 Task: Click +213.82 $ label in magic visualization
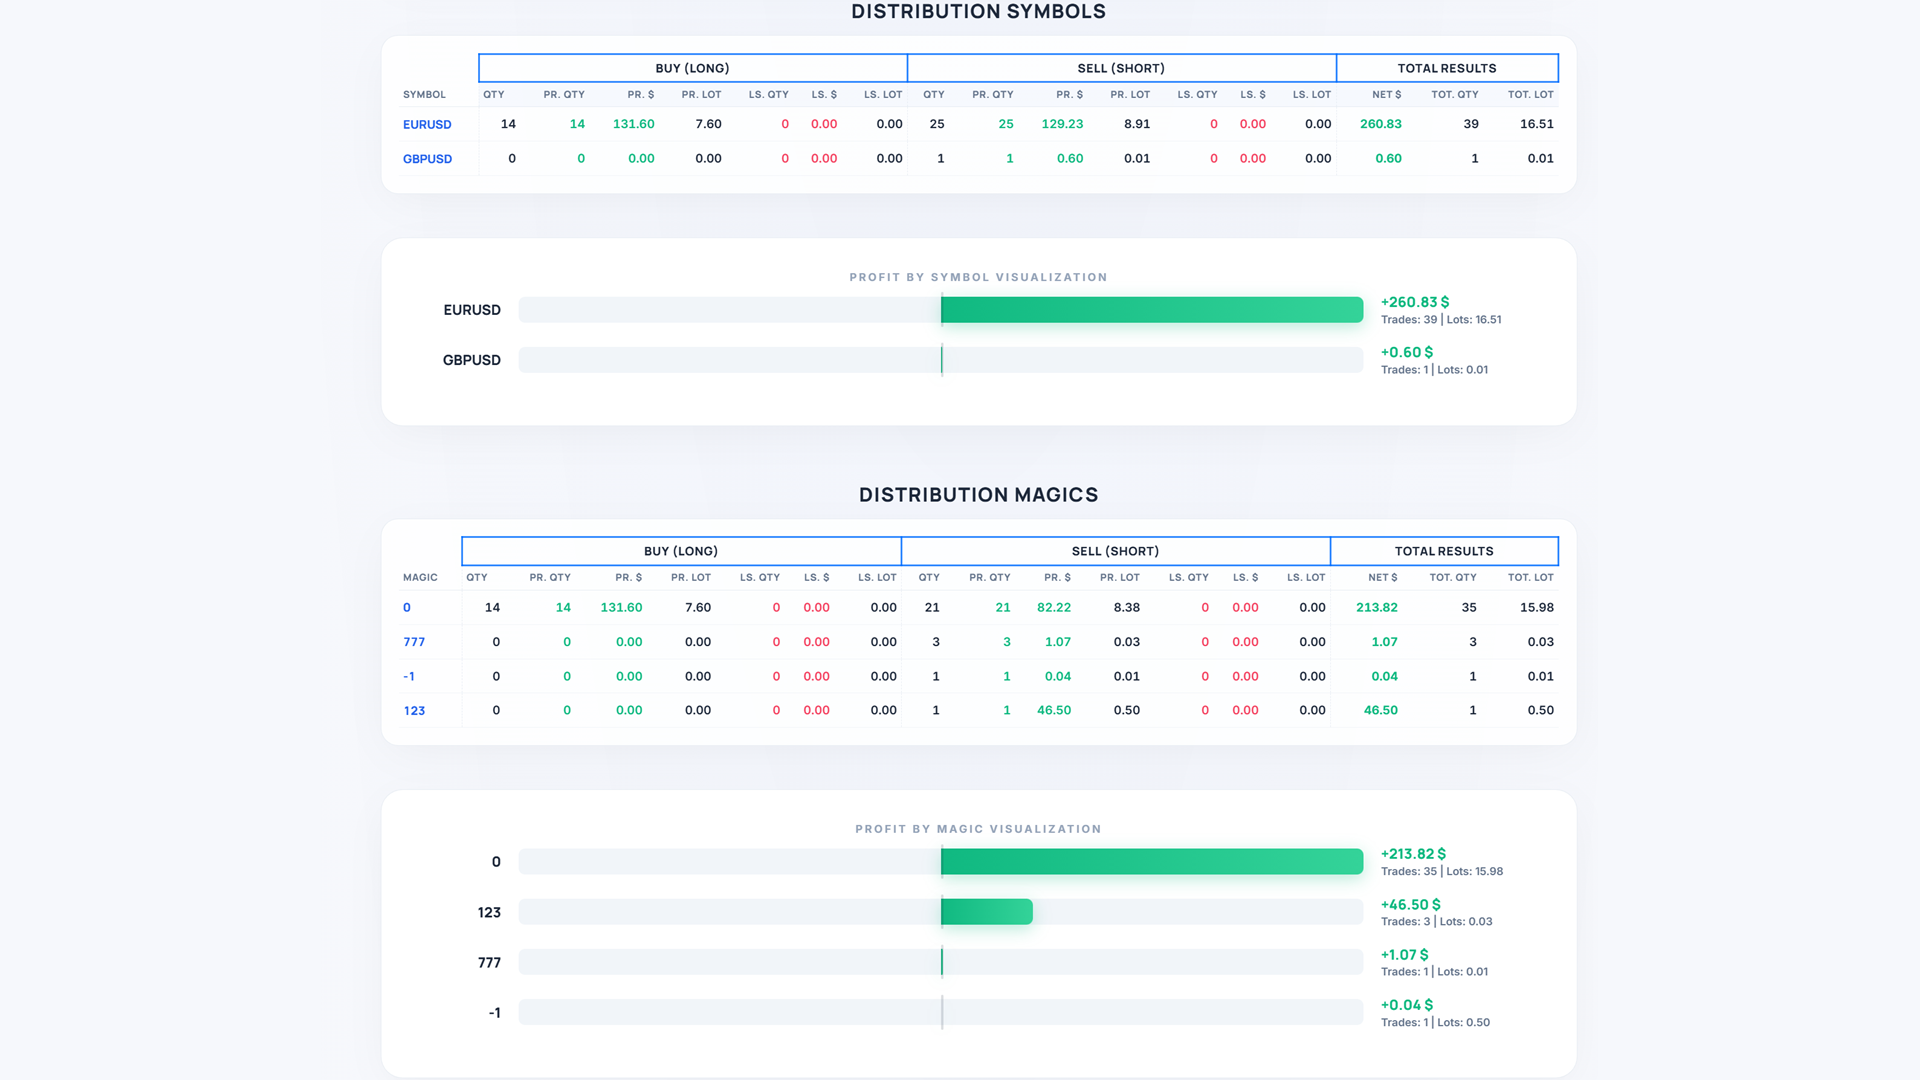1413,854
